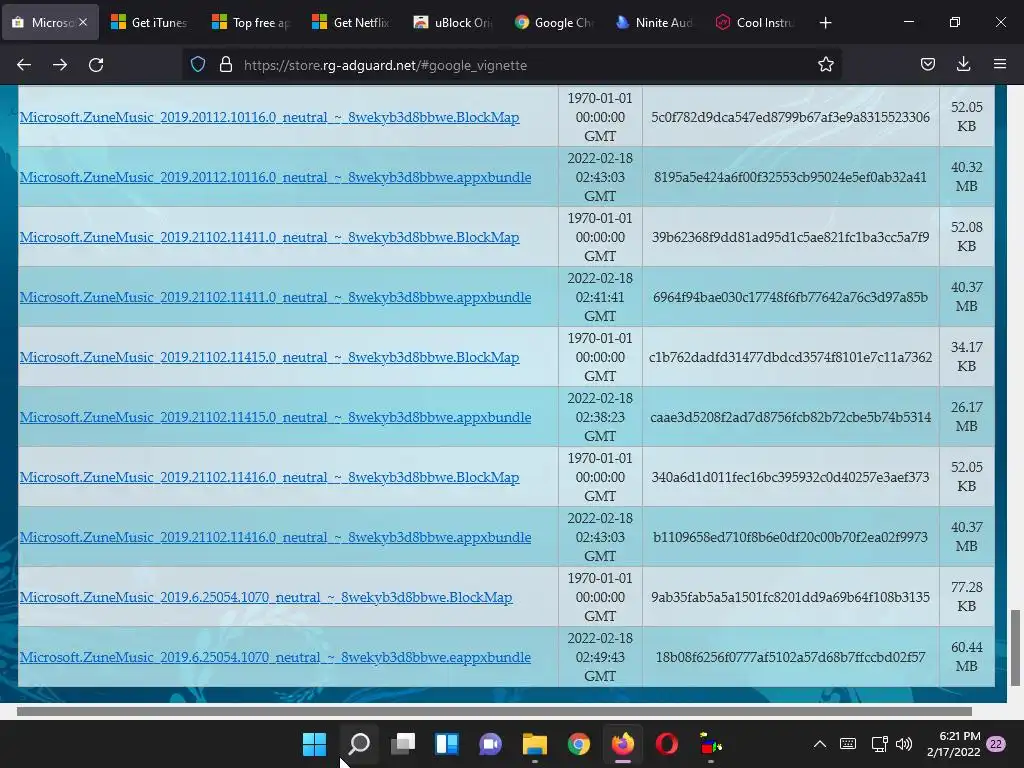Launch Google Chrome from taskbar

(x=579, y=744)
